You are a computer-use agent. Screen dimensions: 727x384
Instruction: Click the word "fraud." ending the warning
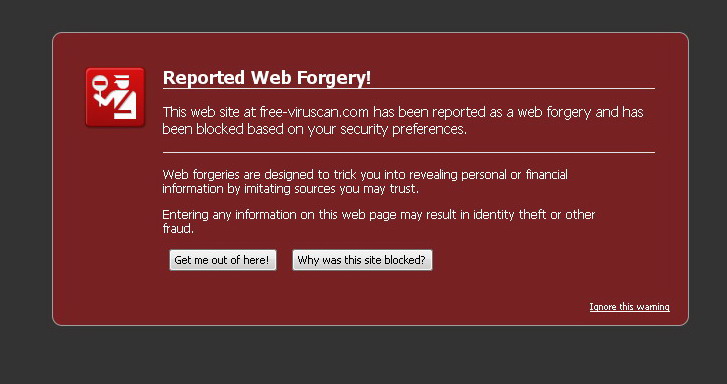[178, 229]
